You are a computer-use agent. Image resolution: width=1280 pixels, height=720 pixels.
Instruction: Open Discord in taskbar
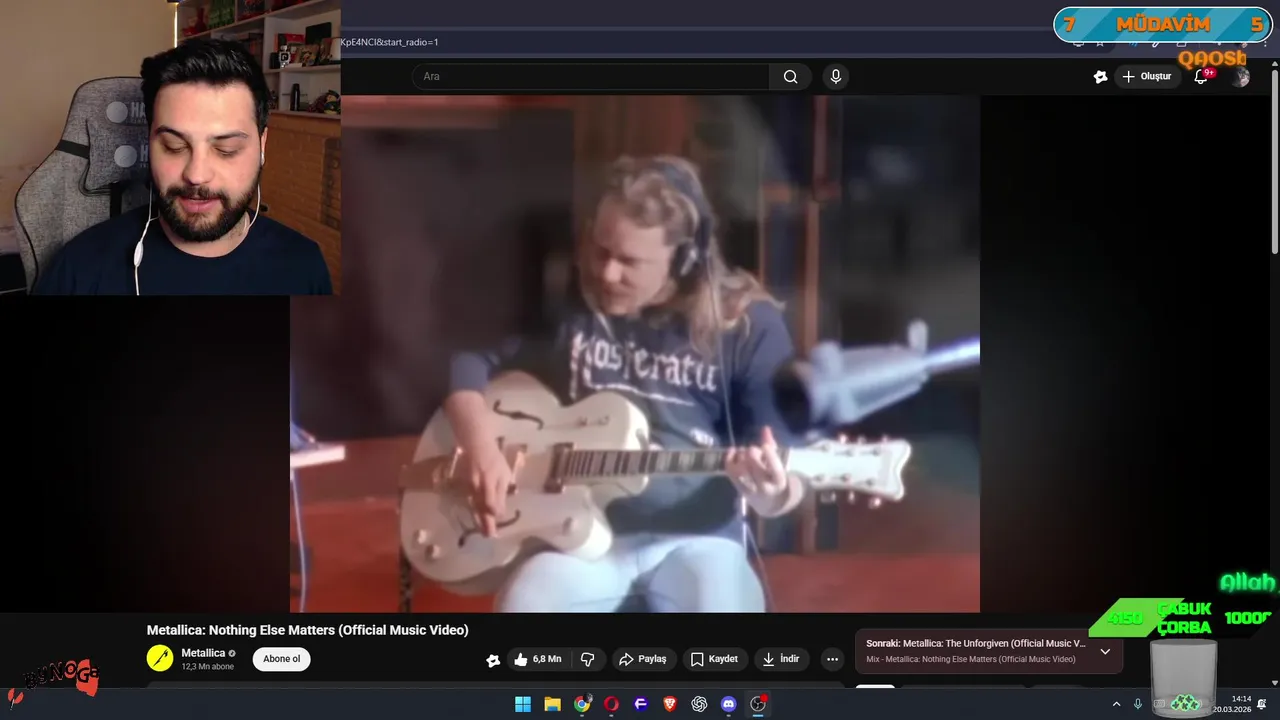pyautogui.click(x=729, y=704)
